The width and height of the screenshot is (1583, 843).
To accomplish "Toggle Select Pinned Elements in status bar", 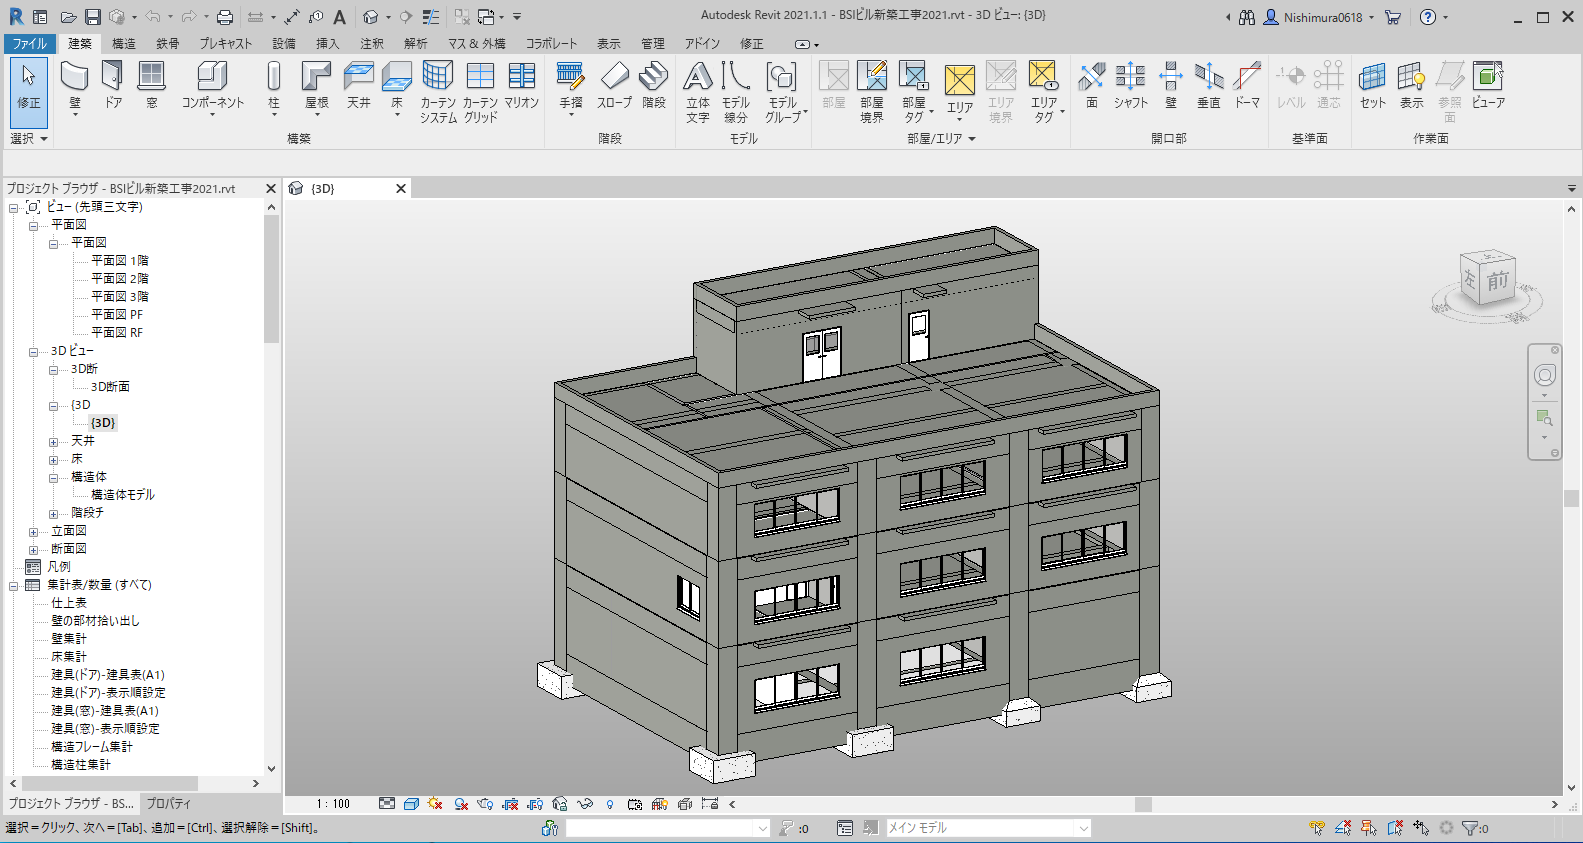I will tap(1369, 828).
